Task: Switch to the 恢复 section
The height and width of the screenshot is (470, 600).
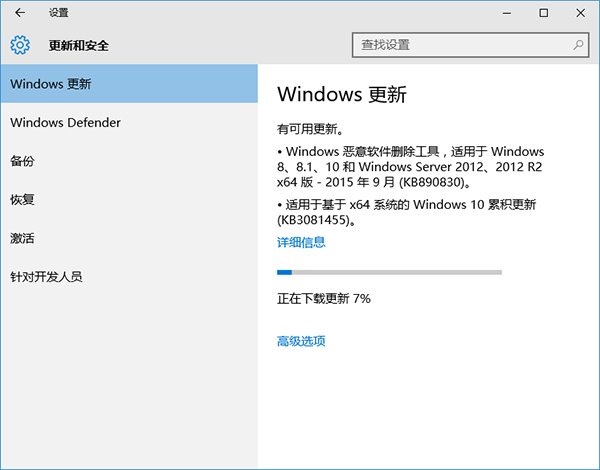Action: click(128, 200)
